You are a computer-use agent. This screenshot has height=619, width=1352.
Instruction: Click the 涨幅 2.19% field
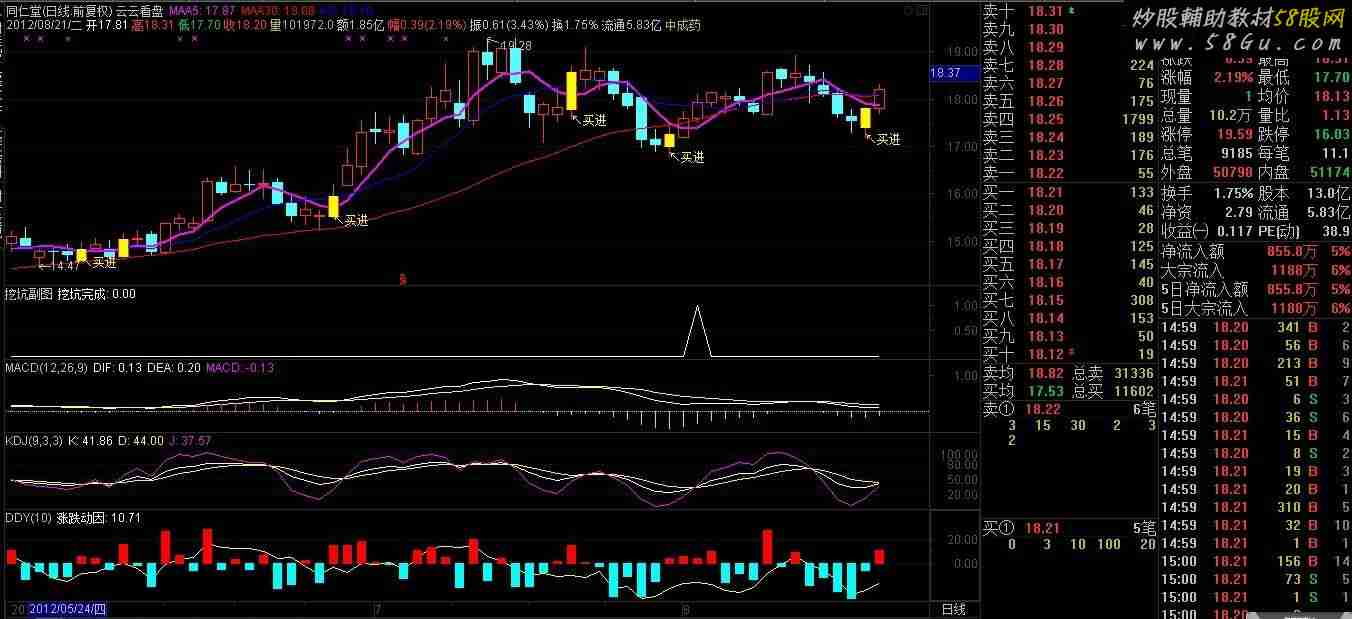coord(1207,77)
